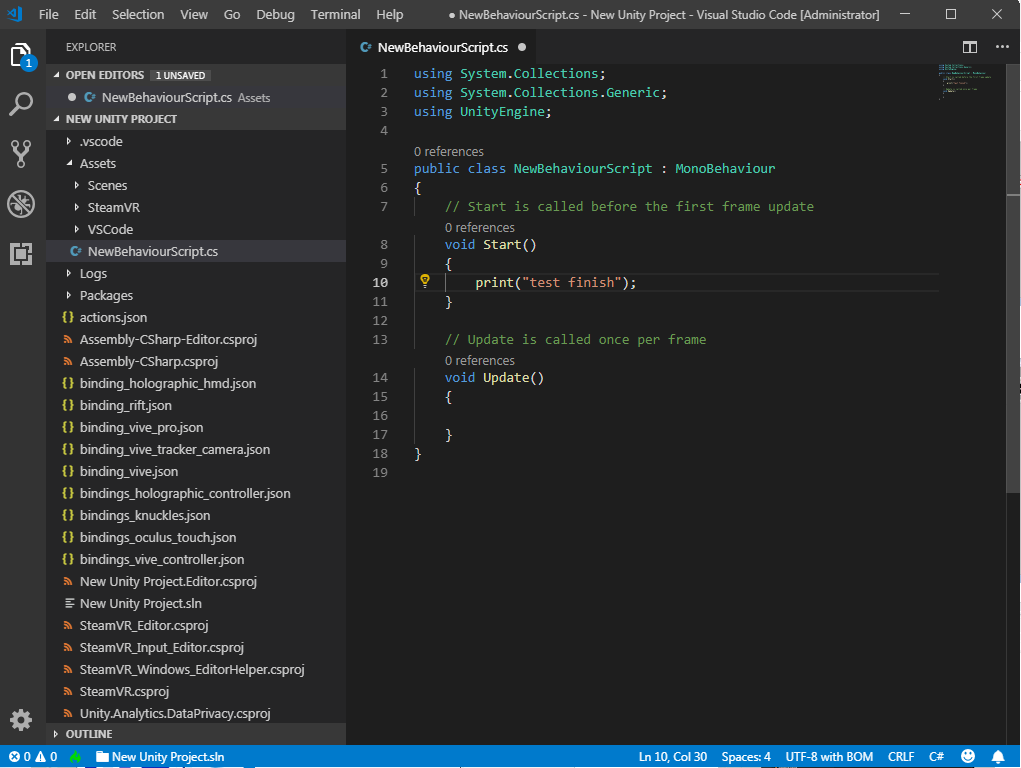Viewport: 1021px width, 768px height.
Task: Open the feedback smiley in status bar
Action: tap(966, 757)
